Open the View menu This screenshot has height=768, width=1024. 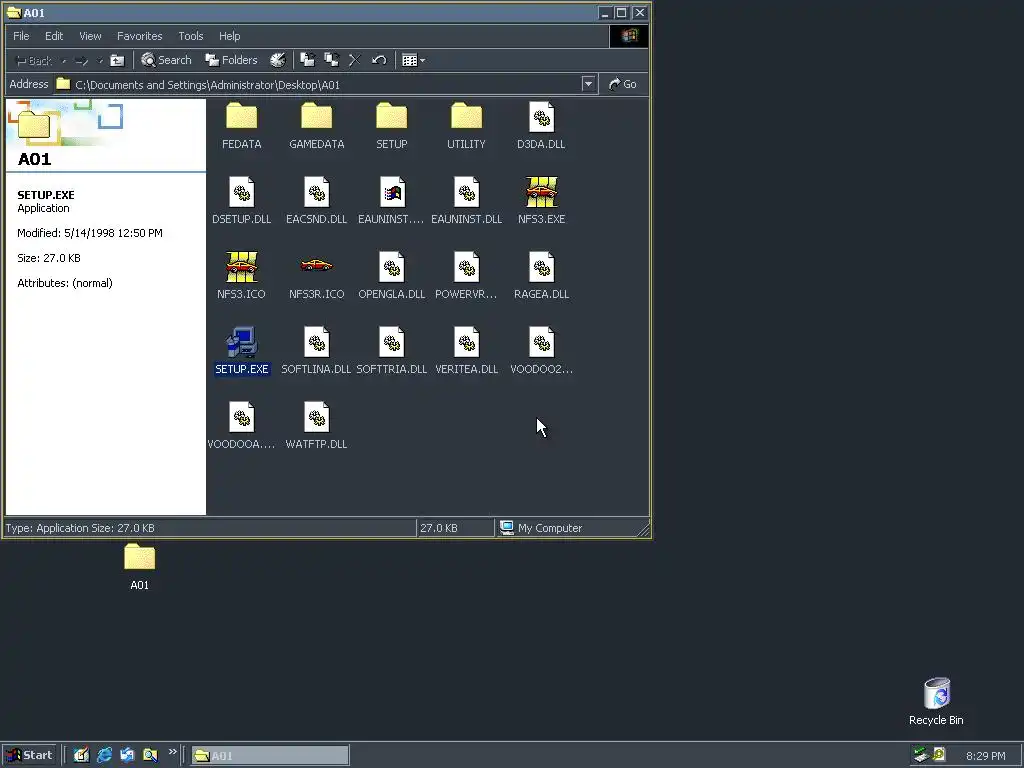pos(90,36)
